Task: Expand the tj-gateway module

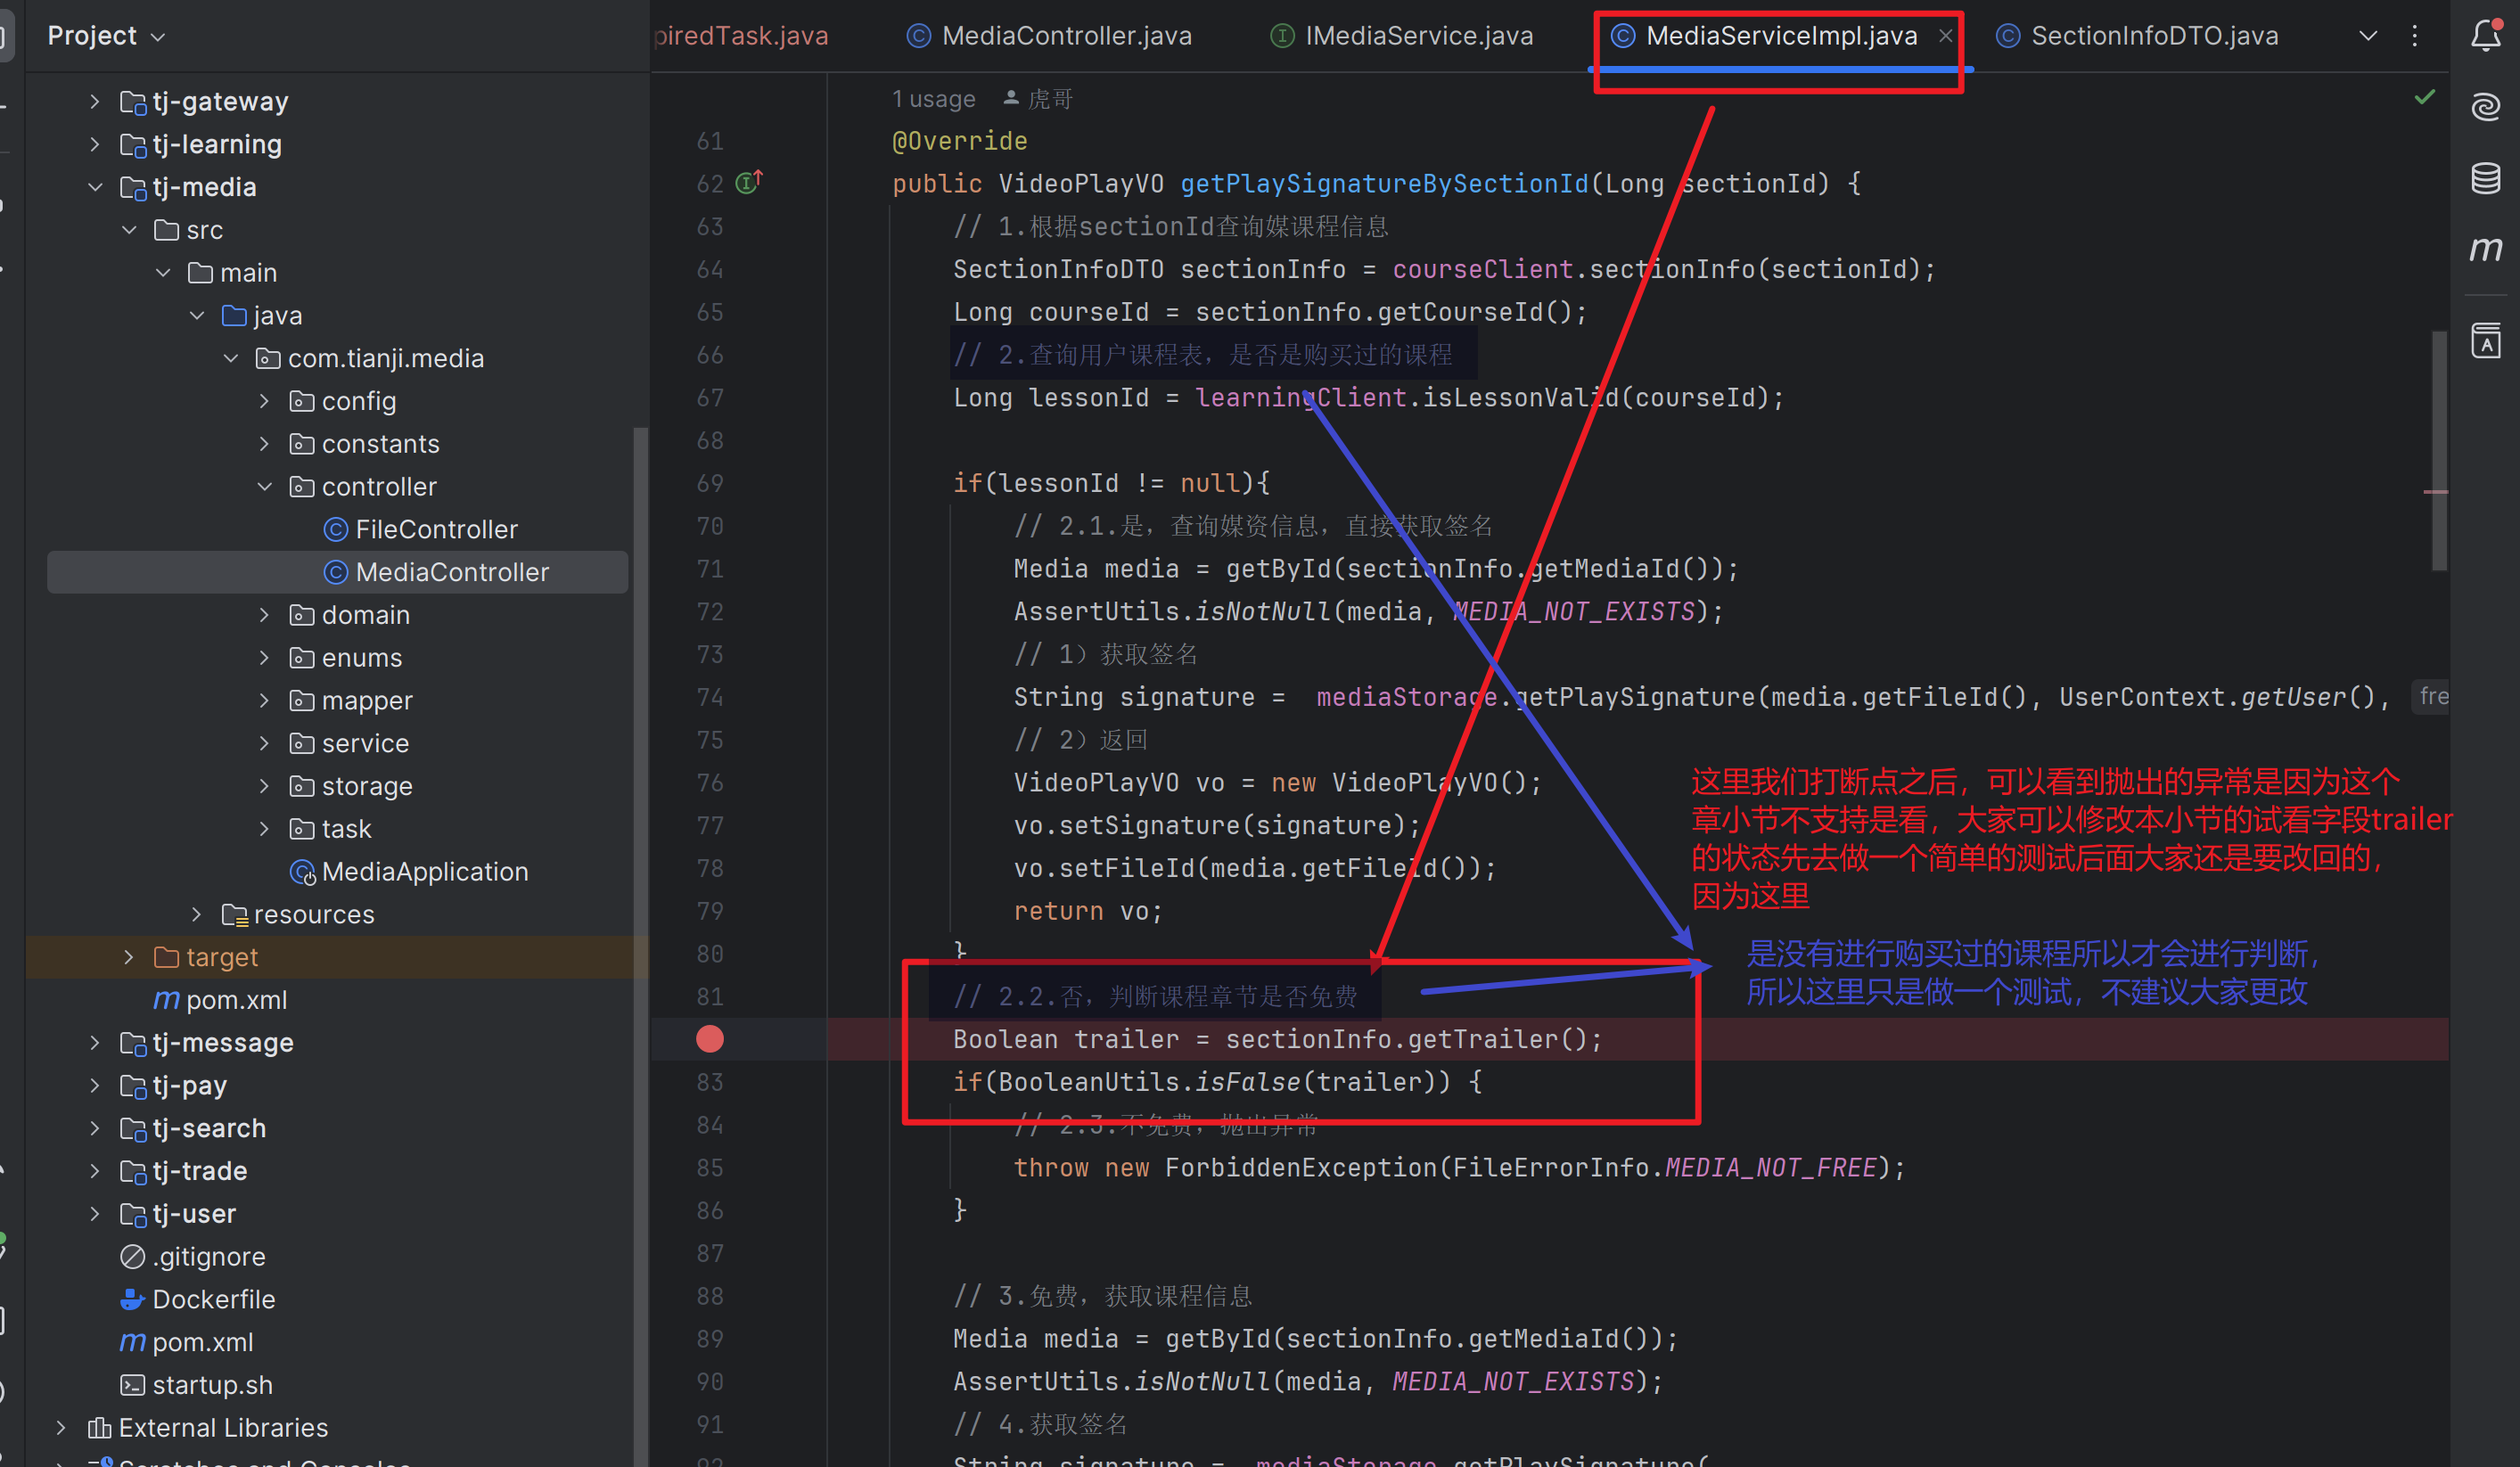Action: coord(95,101)
